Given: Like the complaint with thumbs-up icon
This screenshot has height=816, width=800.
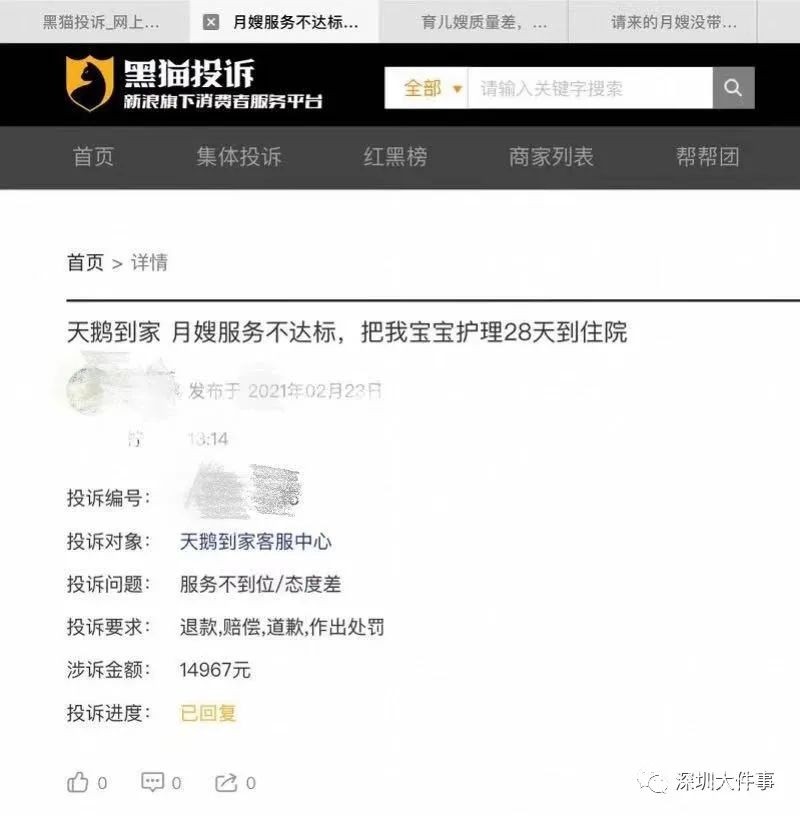Looking at the screenshot, I should point(78,782).
